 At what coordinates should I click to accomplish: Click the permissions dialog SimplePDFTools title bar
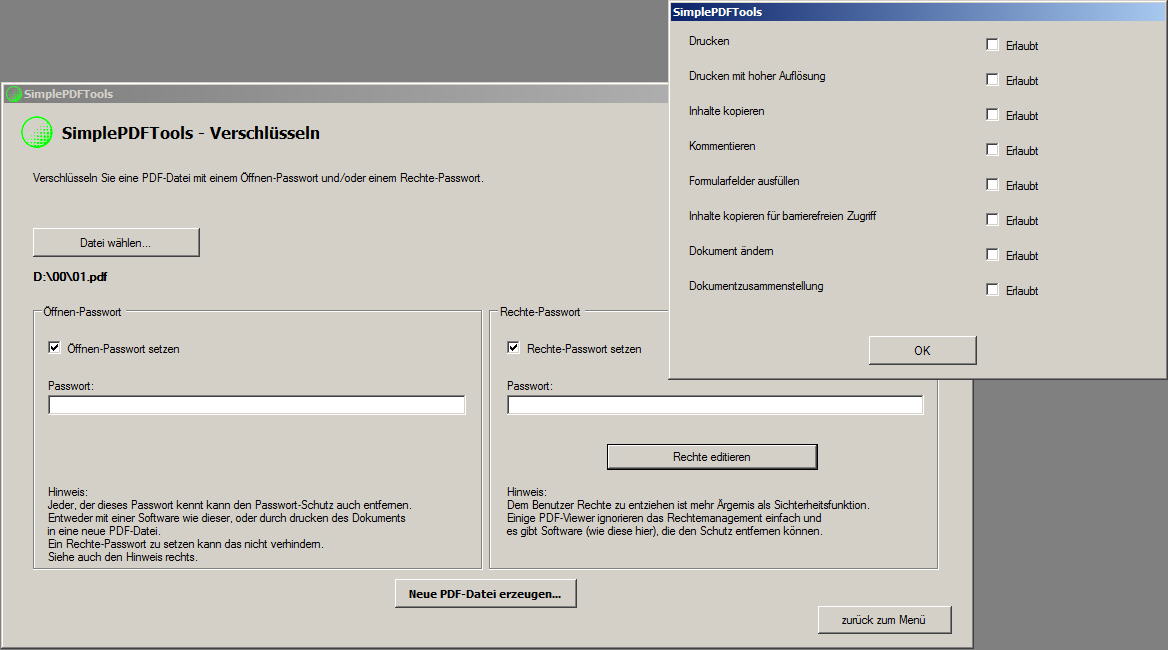[x=918, y=12]
